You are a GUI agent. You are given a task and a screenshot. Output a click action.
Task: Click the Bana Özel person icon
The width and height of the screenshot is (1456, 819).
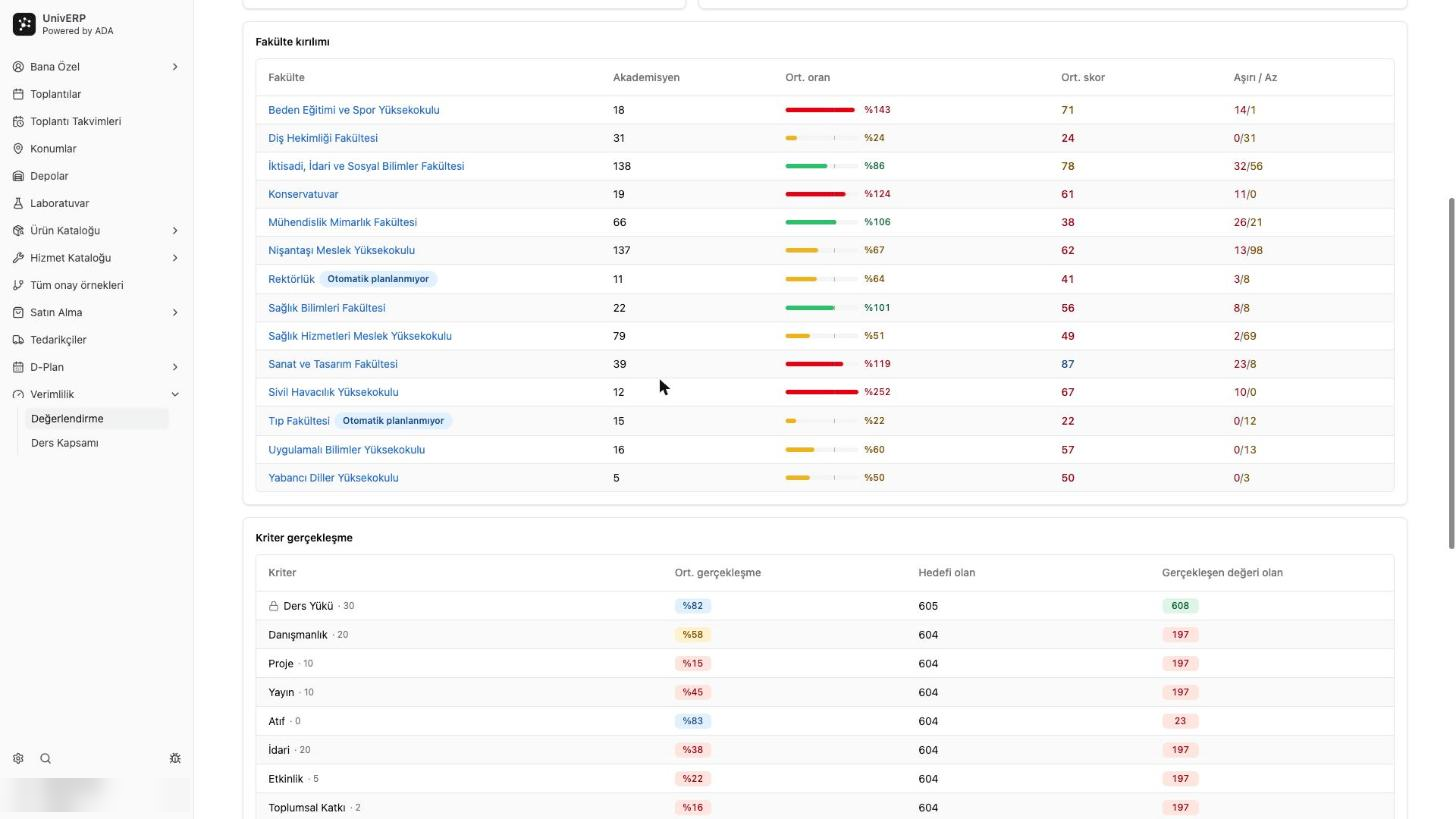18,67
